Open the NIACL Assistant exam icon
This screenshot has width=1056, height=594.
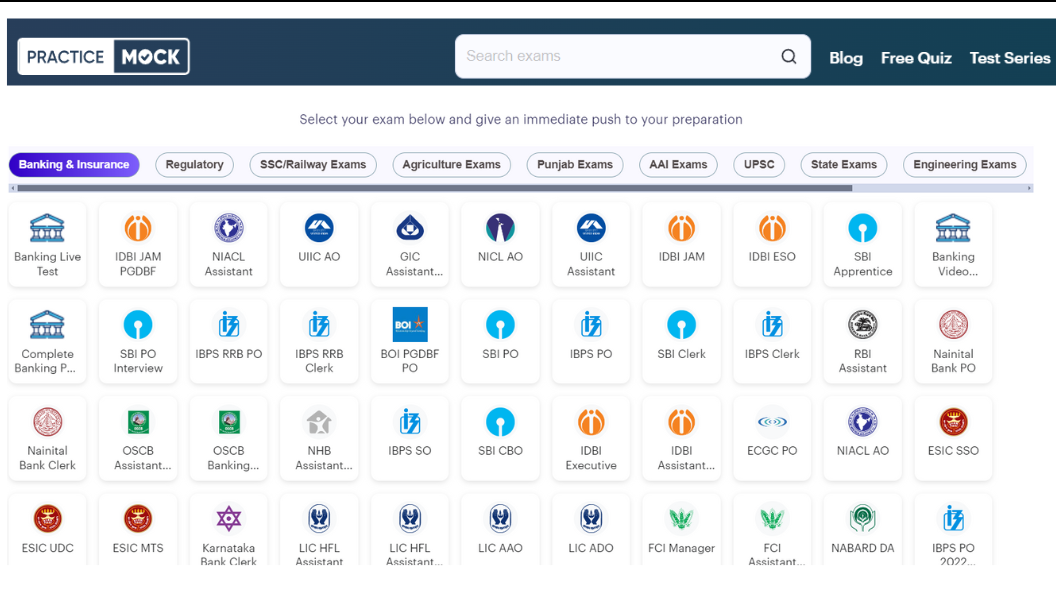(228, 228)
